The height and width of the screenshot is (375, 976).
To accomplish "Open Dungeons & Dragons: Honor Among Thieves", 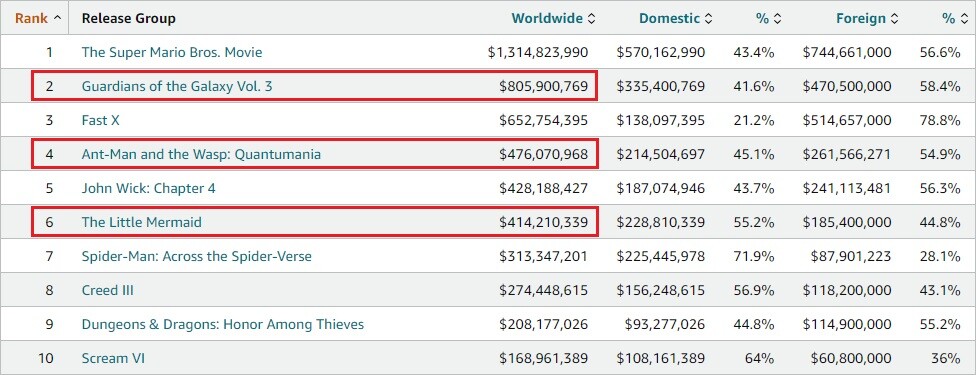I will (x=223, y=325).
